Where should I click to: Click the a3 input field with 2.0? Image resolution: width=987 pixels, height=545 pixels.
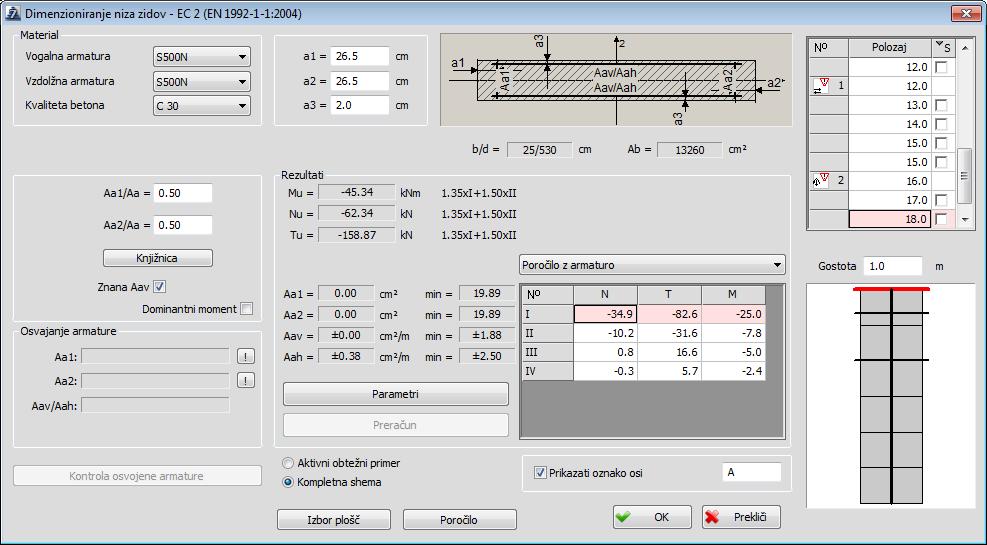click(x=359, y=105)
